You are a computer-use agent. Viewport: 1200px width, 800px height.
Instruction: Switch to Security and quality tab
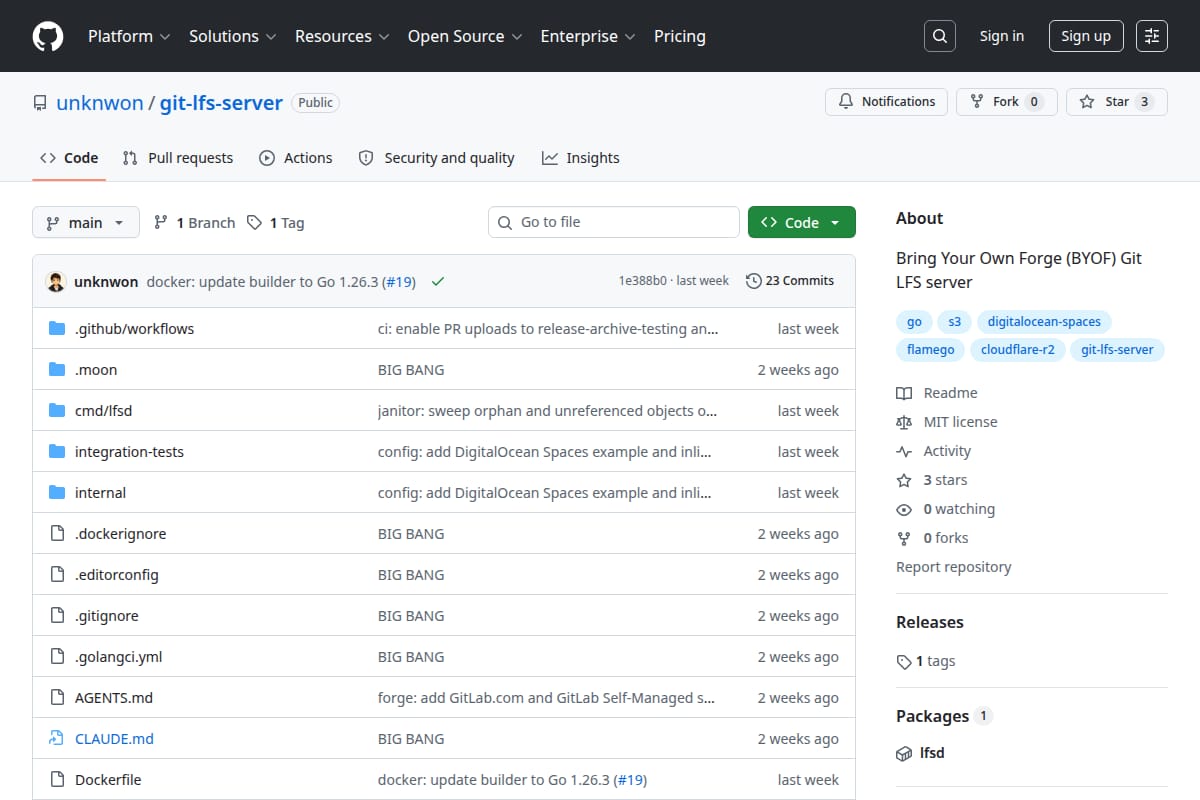437,158
